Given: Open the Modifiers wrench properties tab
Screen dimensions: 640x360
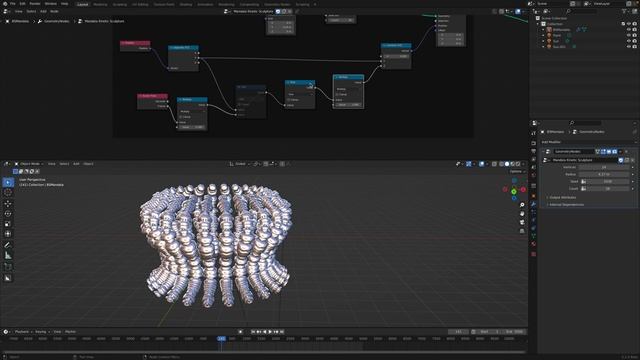Looking at the screenshot, I should pos(533,204).
